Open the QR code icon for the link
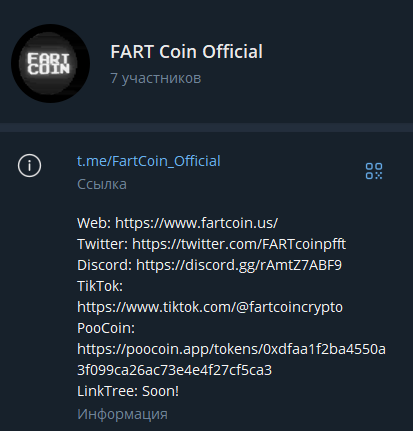413x431 pixels. point(374,171)
